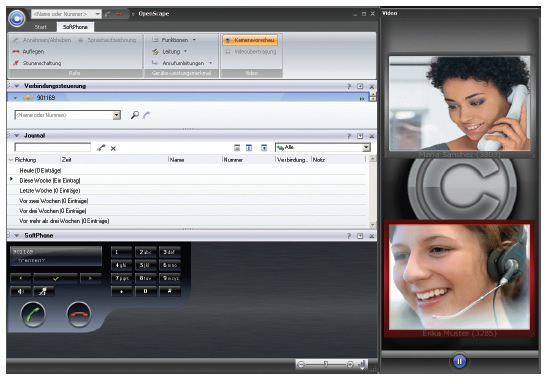Open the title bar name-or-number dropdown
The image size is (546, 384).
tap(98, 14)
